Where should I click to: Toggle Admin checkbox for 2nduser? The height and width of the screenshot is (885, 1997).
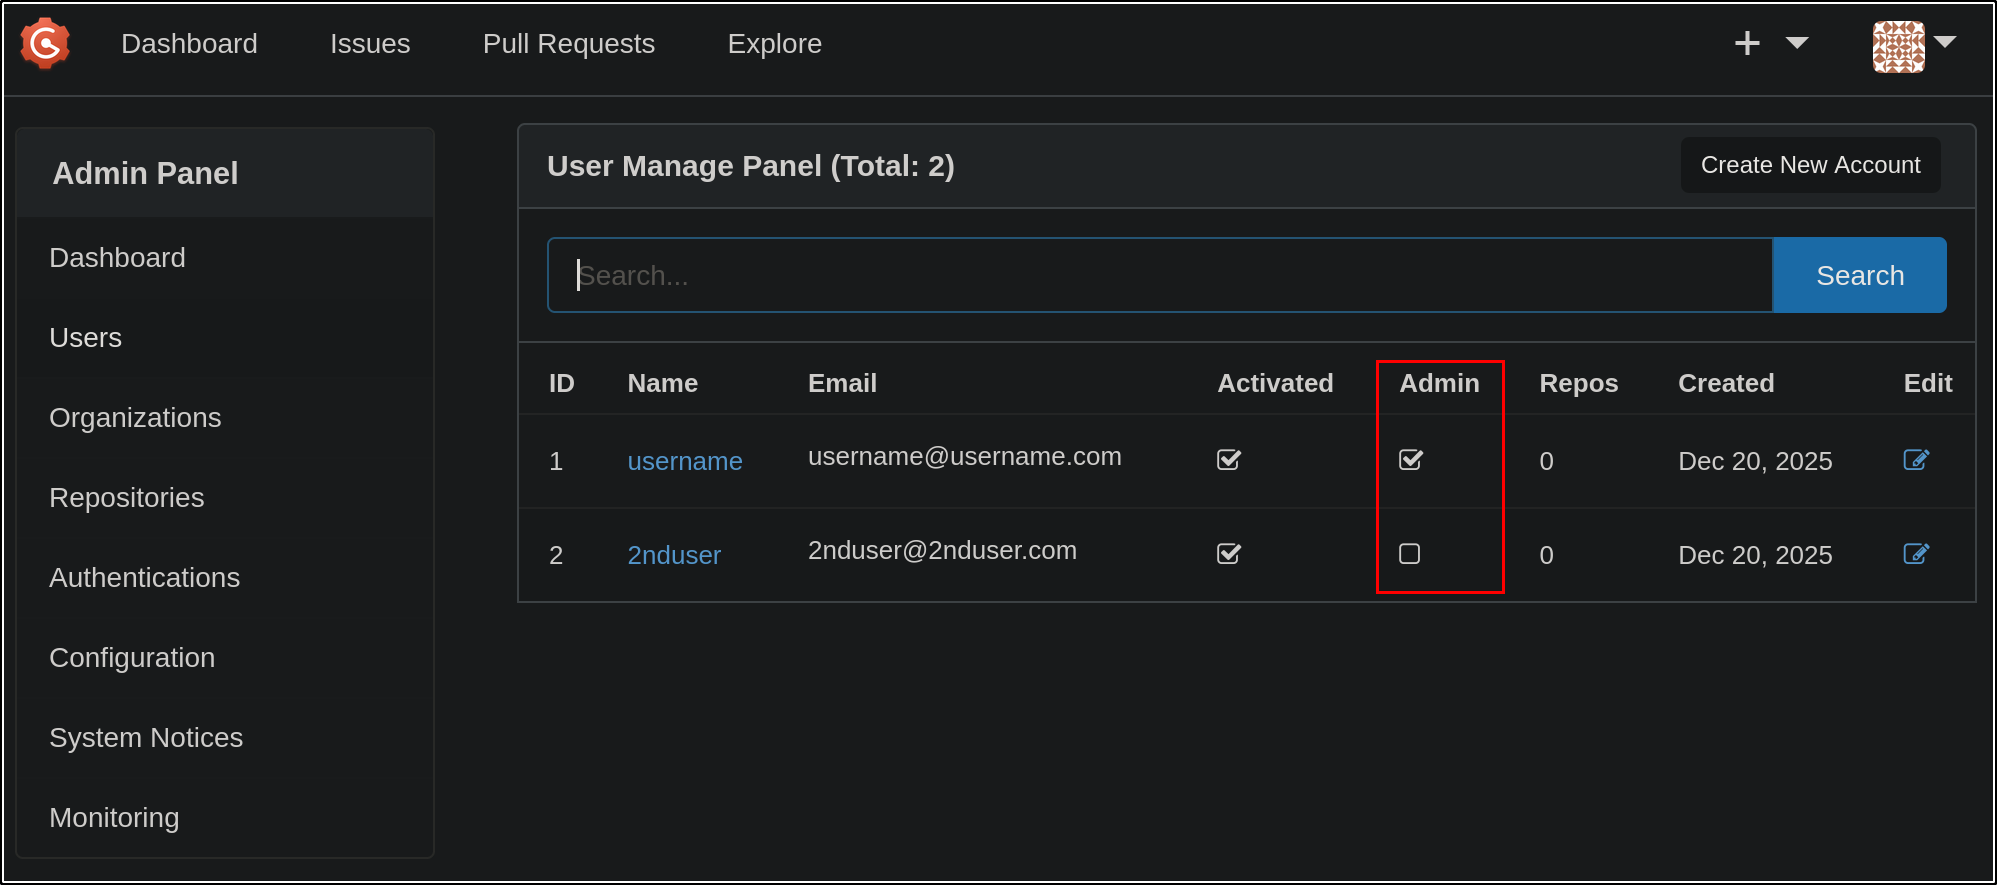tap(1409, 554)
